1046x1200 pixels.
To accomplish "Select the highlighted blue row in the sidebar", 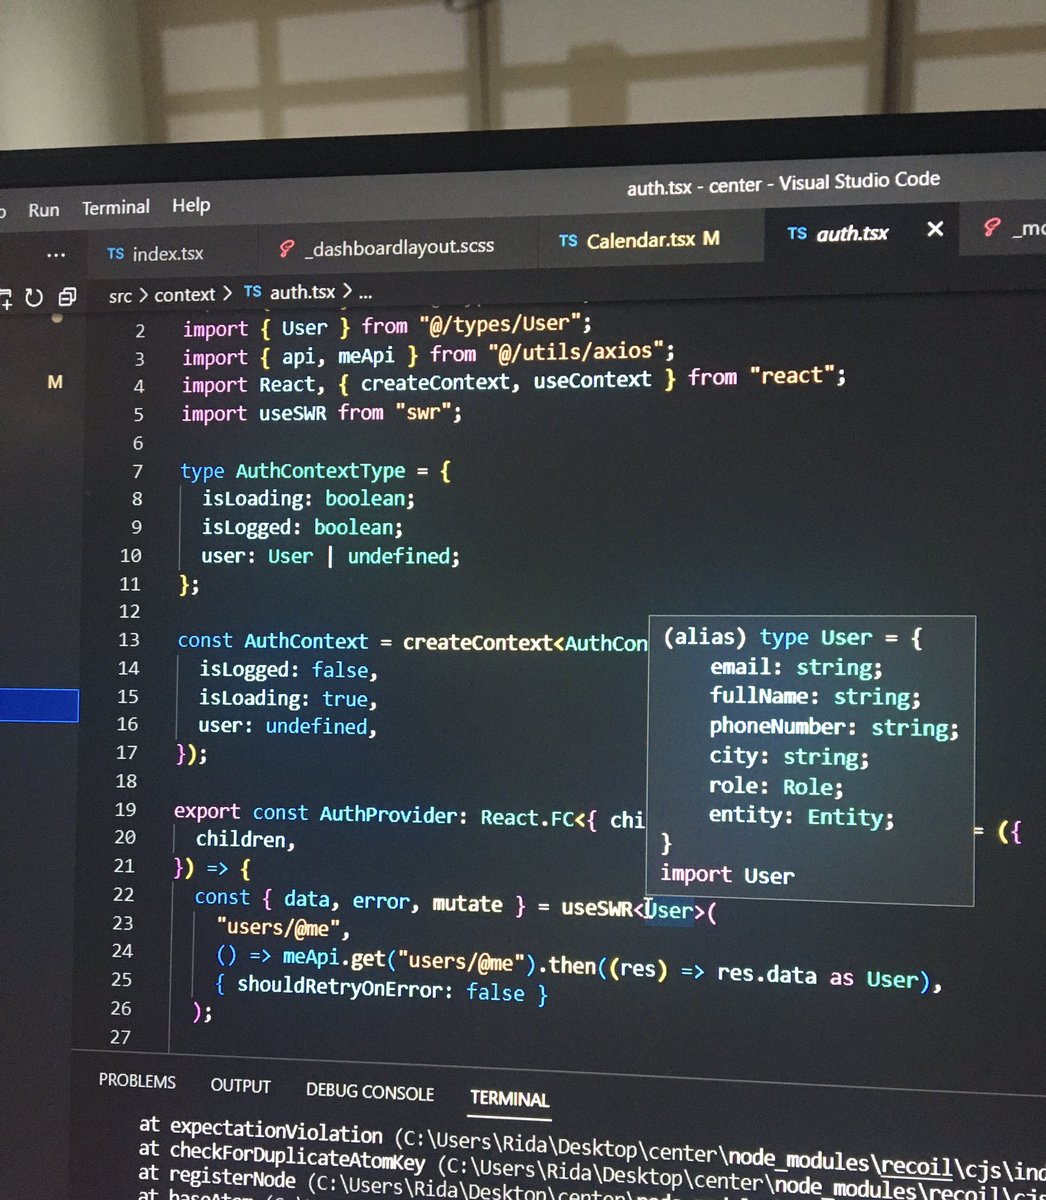I will click(38, 704).
